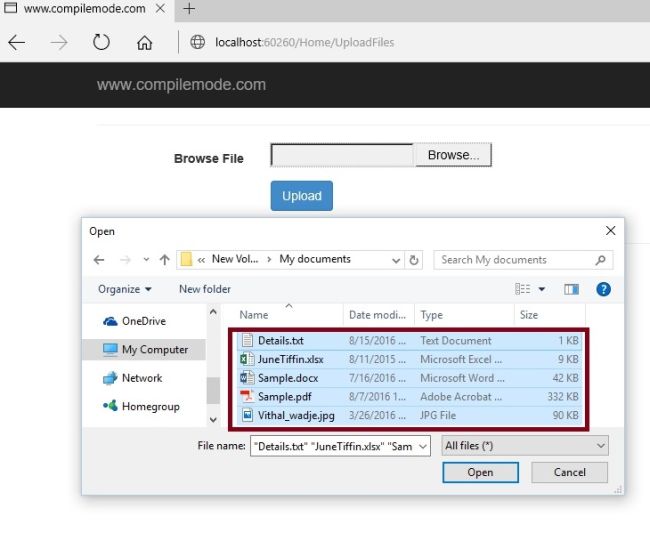Click the folder icon in path bar
650x549 pixels.
(187, 260)
